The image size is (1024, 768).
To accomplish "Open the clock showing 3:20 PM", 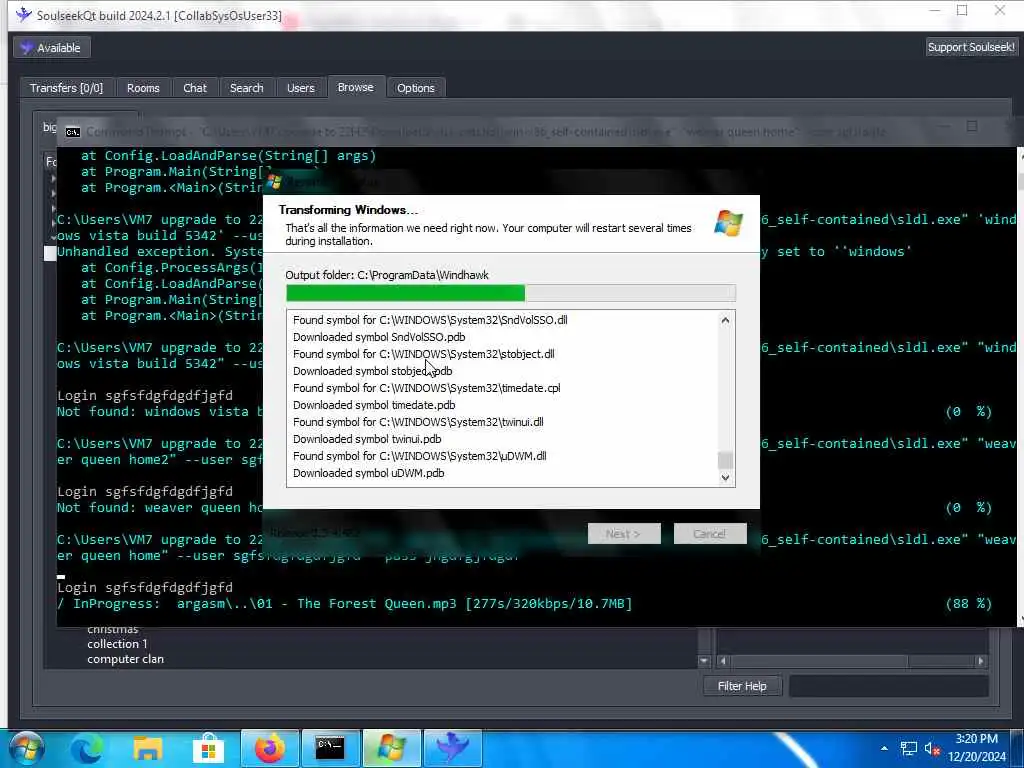I will pyautogui.click(x=976, y=739).
